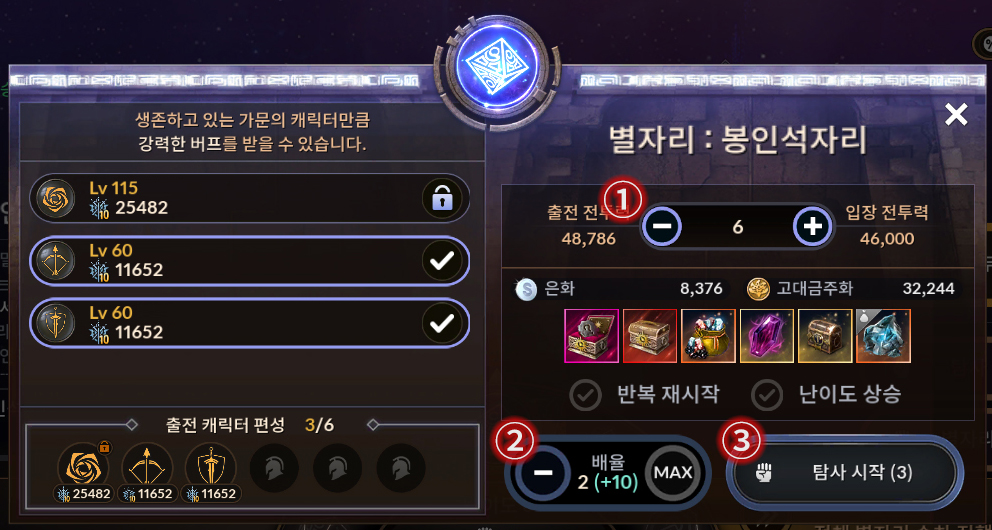992x530 pixels.
Task: Click the blue-white crystal ore reward icon
Action: point(883,336)
